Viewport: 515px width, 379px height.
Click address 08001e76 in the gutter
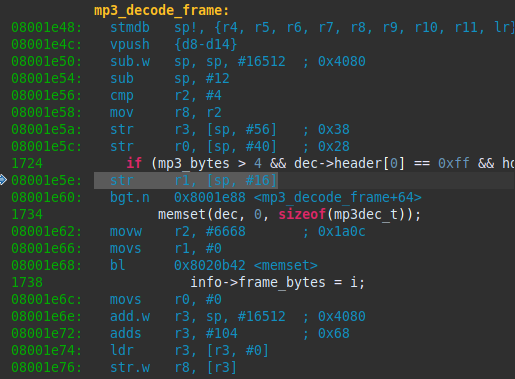click(x=47, y=367)
